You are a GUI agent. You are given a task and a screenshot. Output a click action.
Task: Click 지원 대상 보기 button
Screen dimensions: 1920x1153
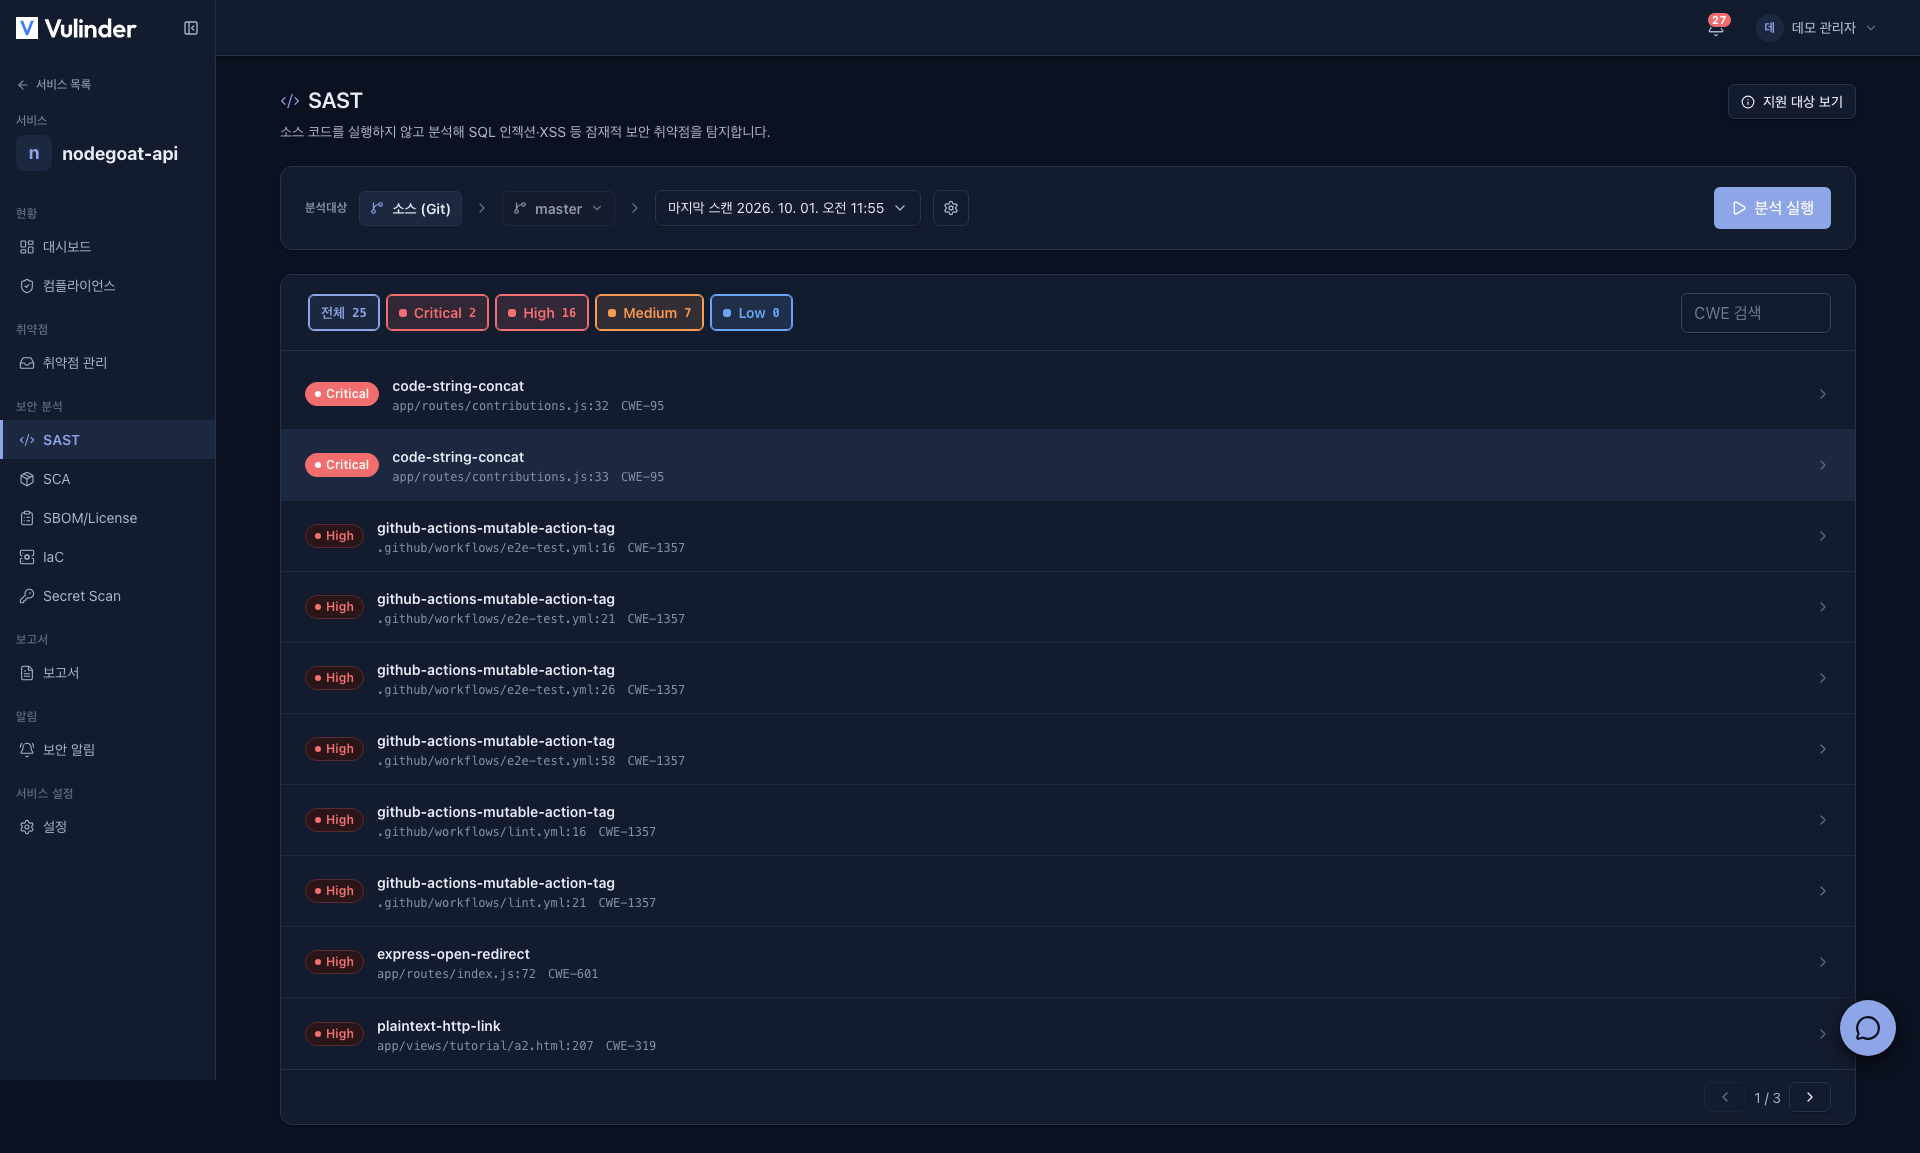tap(1791, 102)
